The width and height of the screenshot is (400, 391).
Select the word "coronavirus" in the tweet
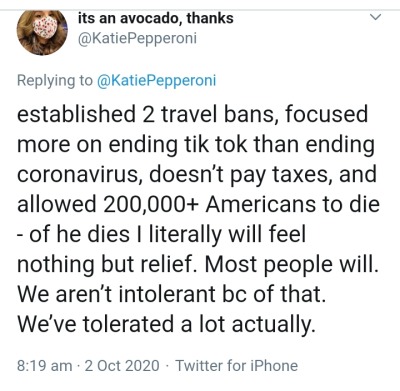(x=77, y=174)
